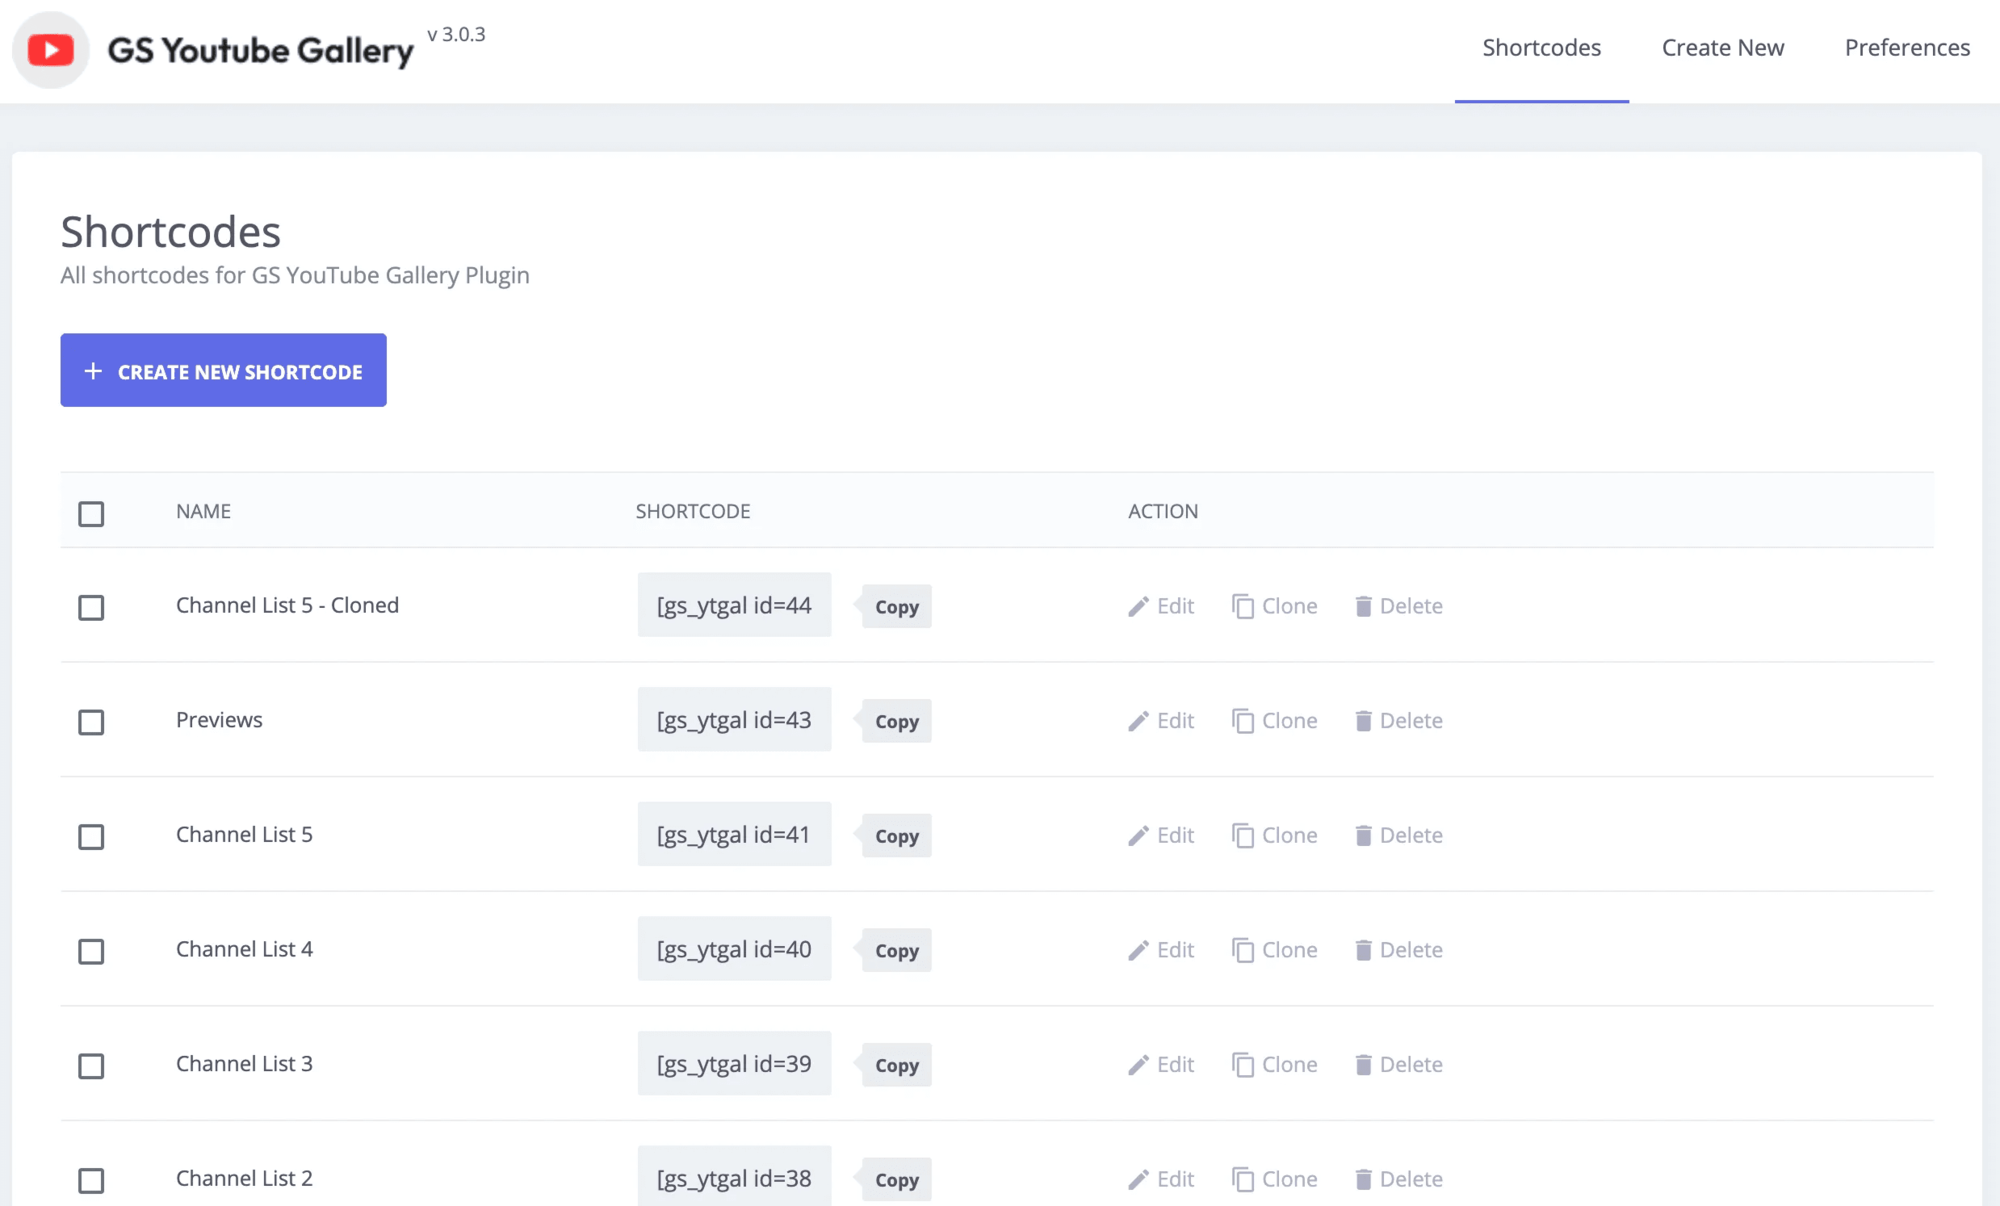Viewport: 2000px width, 1206px height.
Task: Click the version label v 3.0.3
Action: click(456, 34)
